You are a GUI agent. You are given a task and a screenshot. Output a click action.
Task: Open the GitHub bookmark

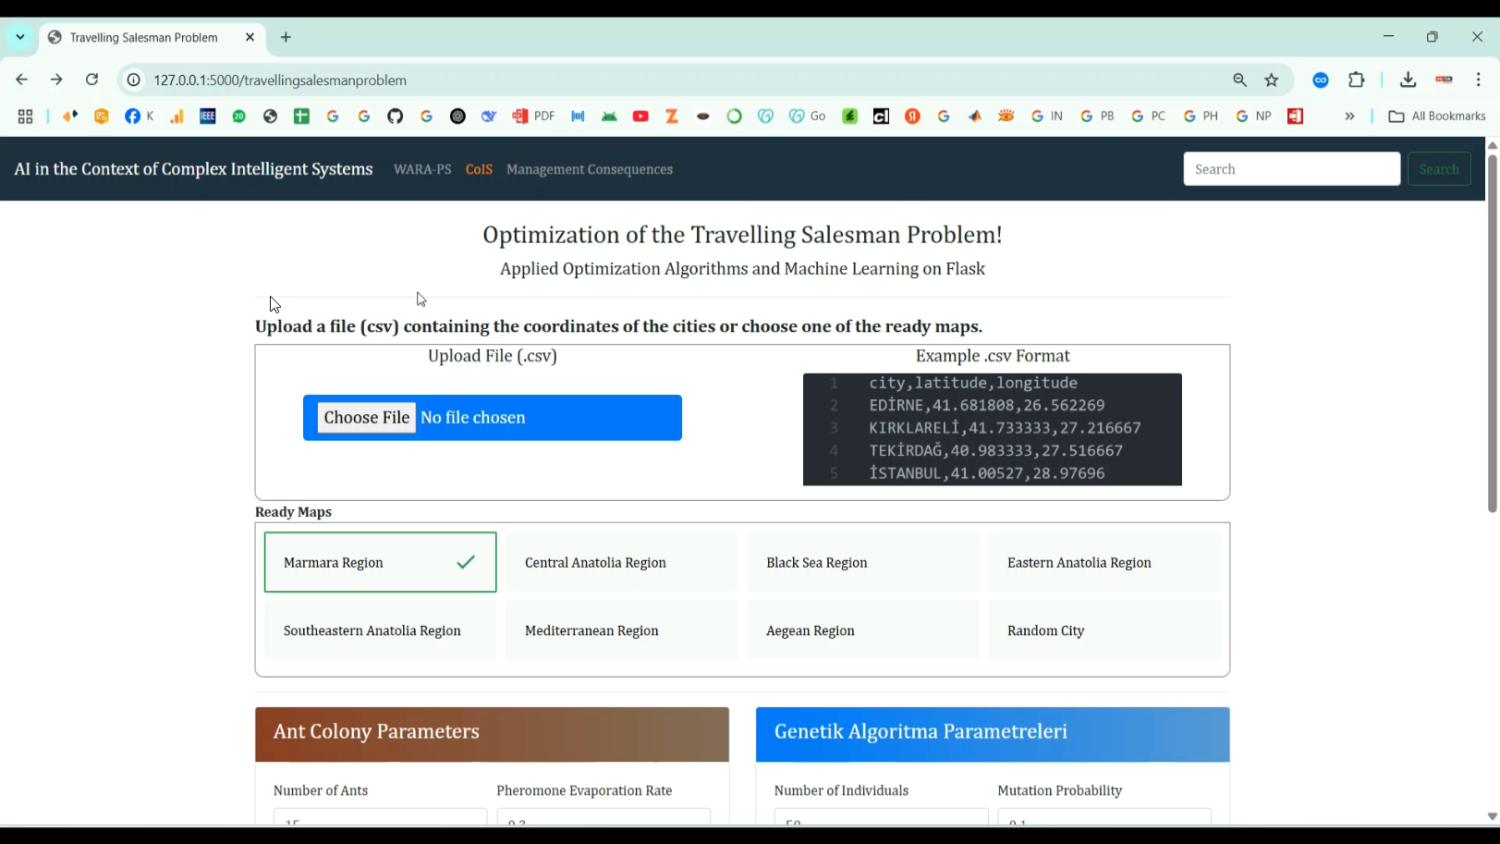pos(395,116)
